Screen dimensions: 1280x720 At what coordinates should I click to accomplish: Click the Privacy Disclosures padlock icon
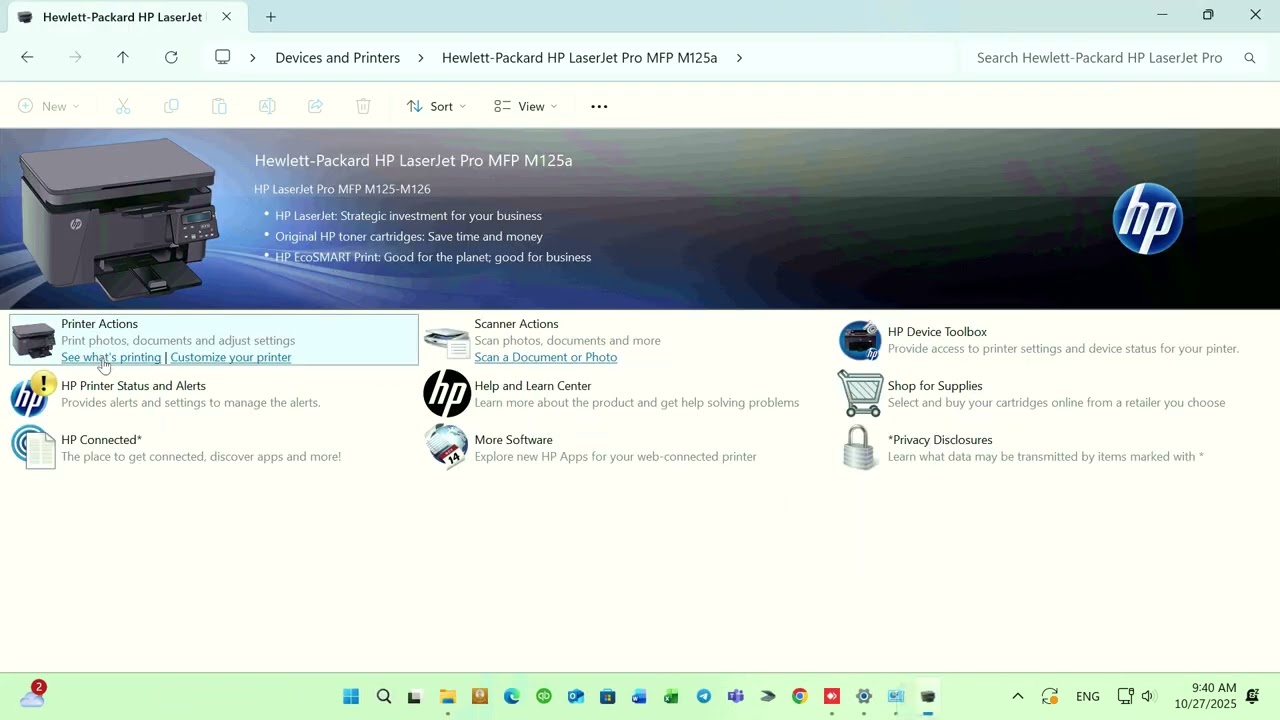coord(860,448)
